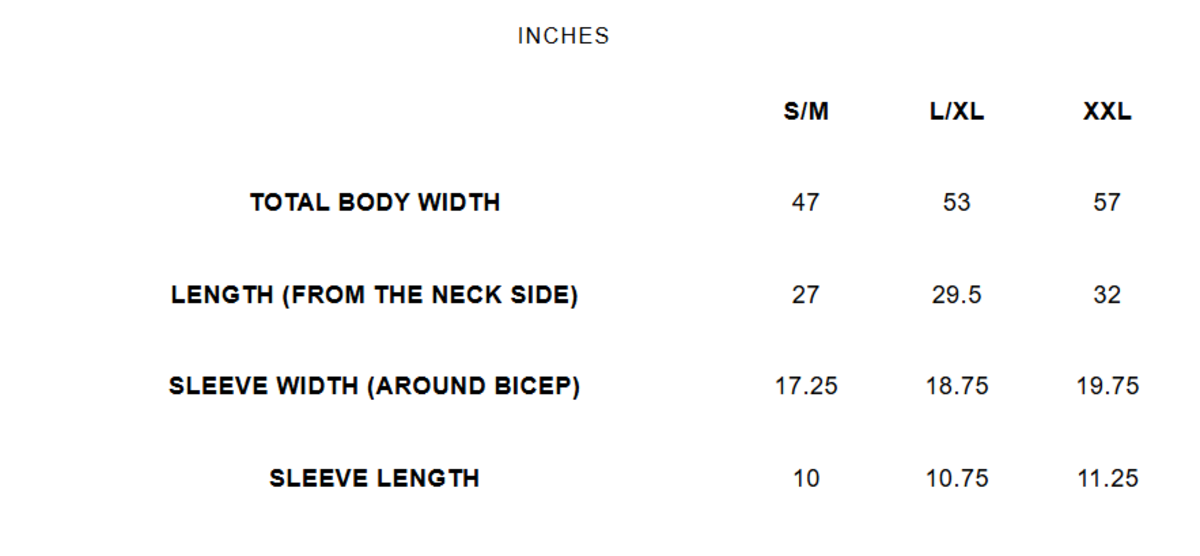Click the SLEEVE WIDTH (AROUND BICEP) label
The width and height of the screenshot is (1200, 556).
tap(375, 386)
